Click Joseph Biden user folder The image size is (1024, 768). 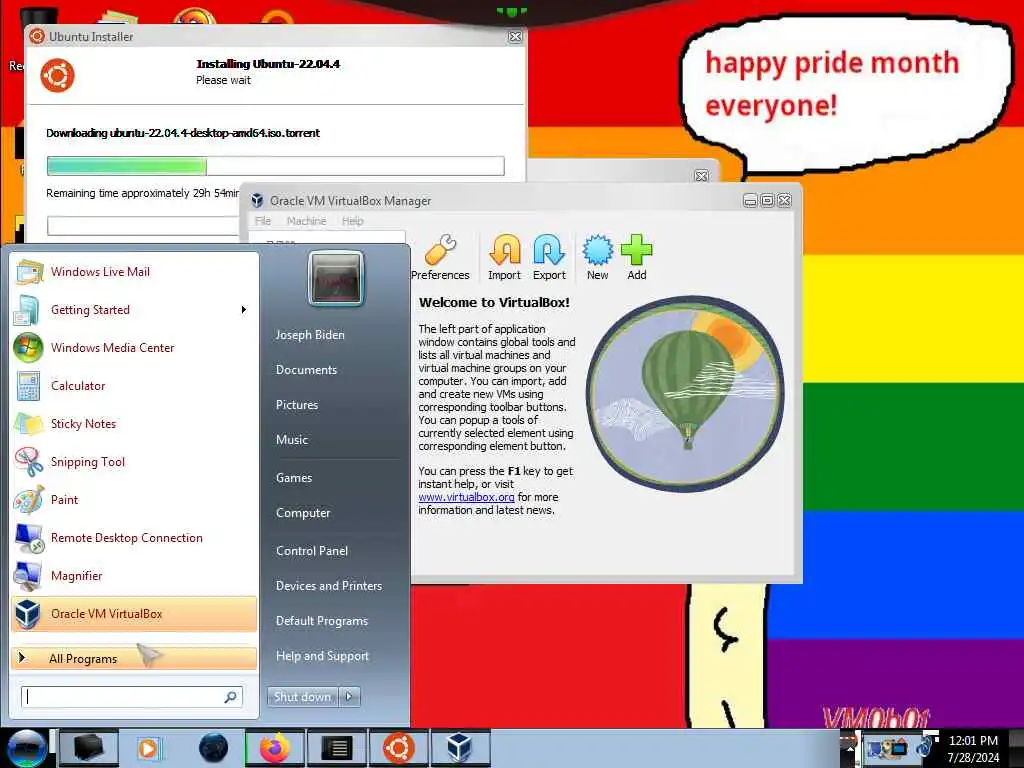point(310,334)
